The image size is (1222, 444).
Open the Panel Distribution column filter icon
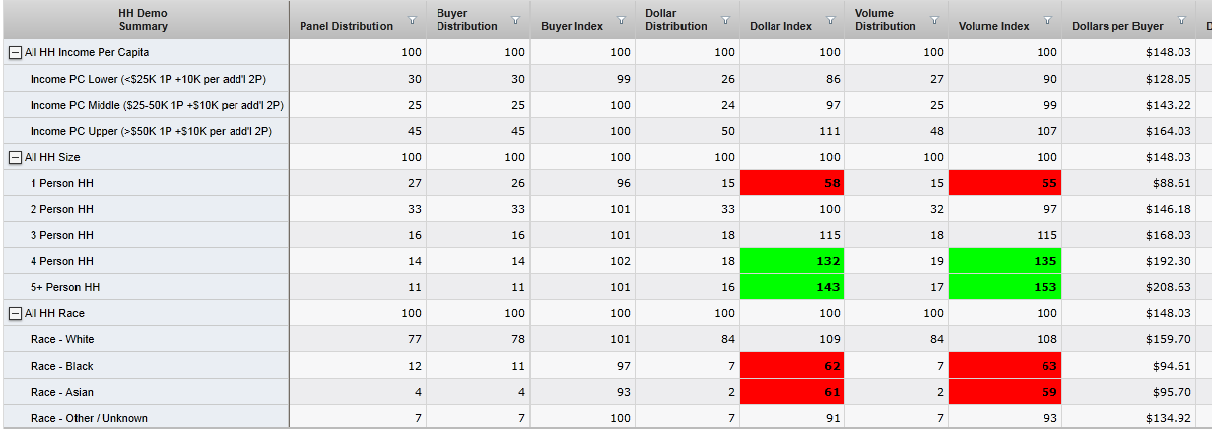(412, 20)
